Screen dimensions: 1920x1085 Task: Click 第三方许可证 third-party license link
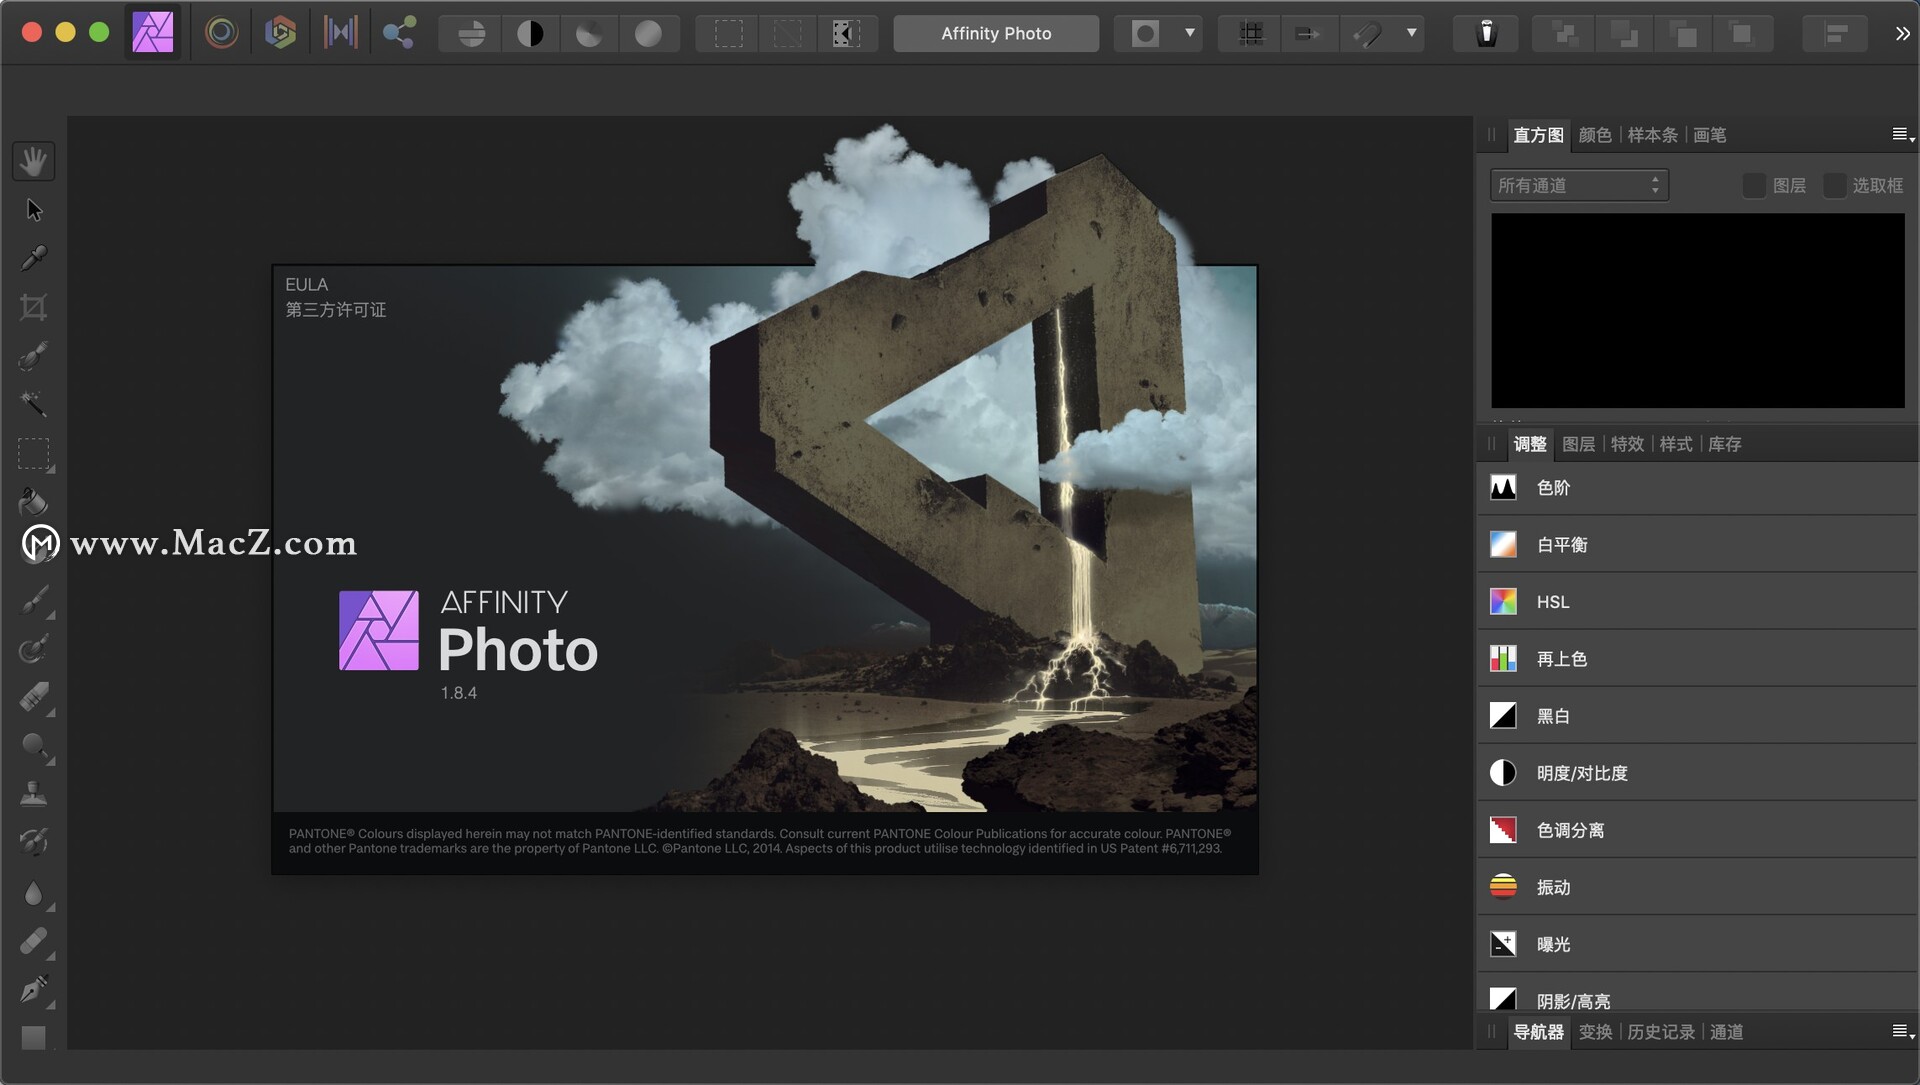pyautogui.click(x=336, y=310)
